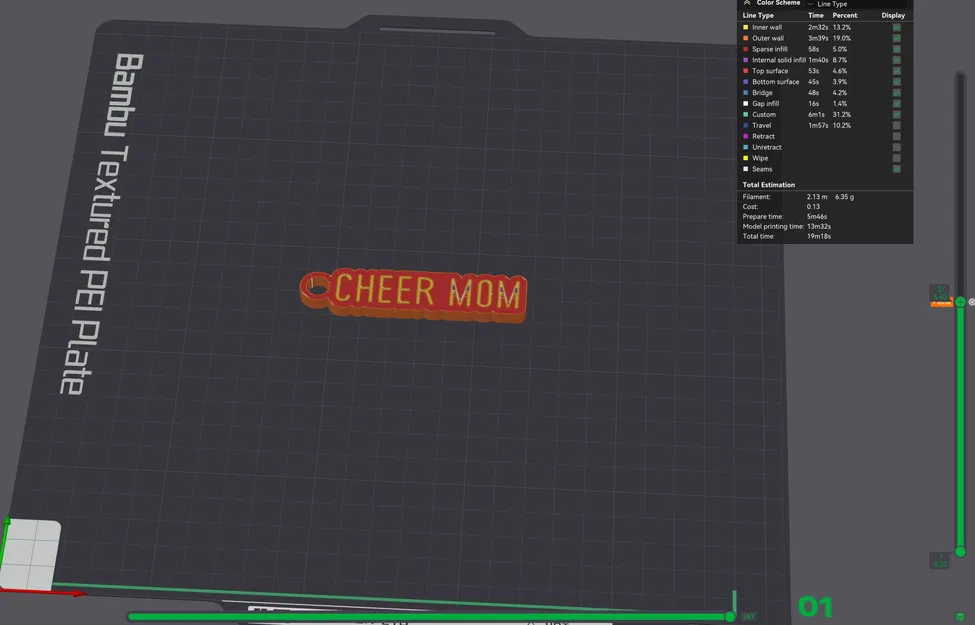Click the Total Estimation heading
The height and width of the screenshot is (625, 975).
(x=769, y=185)
